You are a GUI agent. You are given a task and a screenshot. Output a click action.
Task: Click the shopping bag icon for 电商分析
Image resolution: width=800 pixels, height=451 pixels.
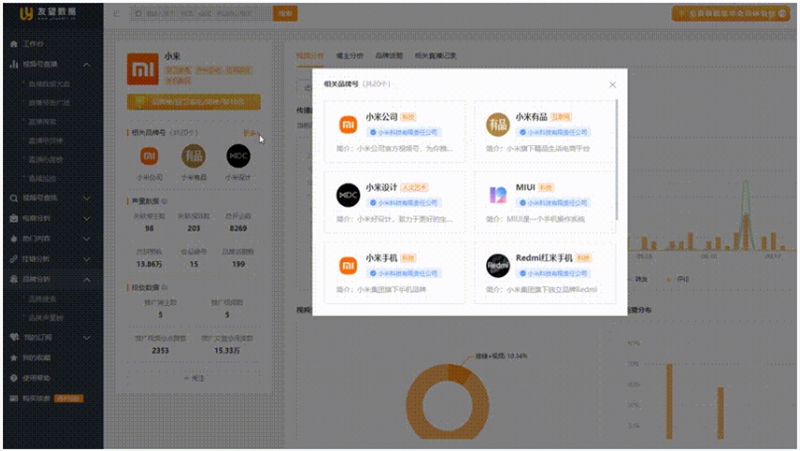[14, 218]
